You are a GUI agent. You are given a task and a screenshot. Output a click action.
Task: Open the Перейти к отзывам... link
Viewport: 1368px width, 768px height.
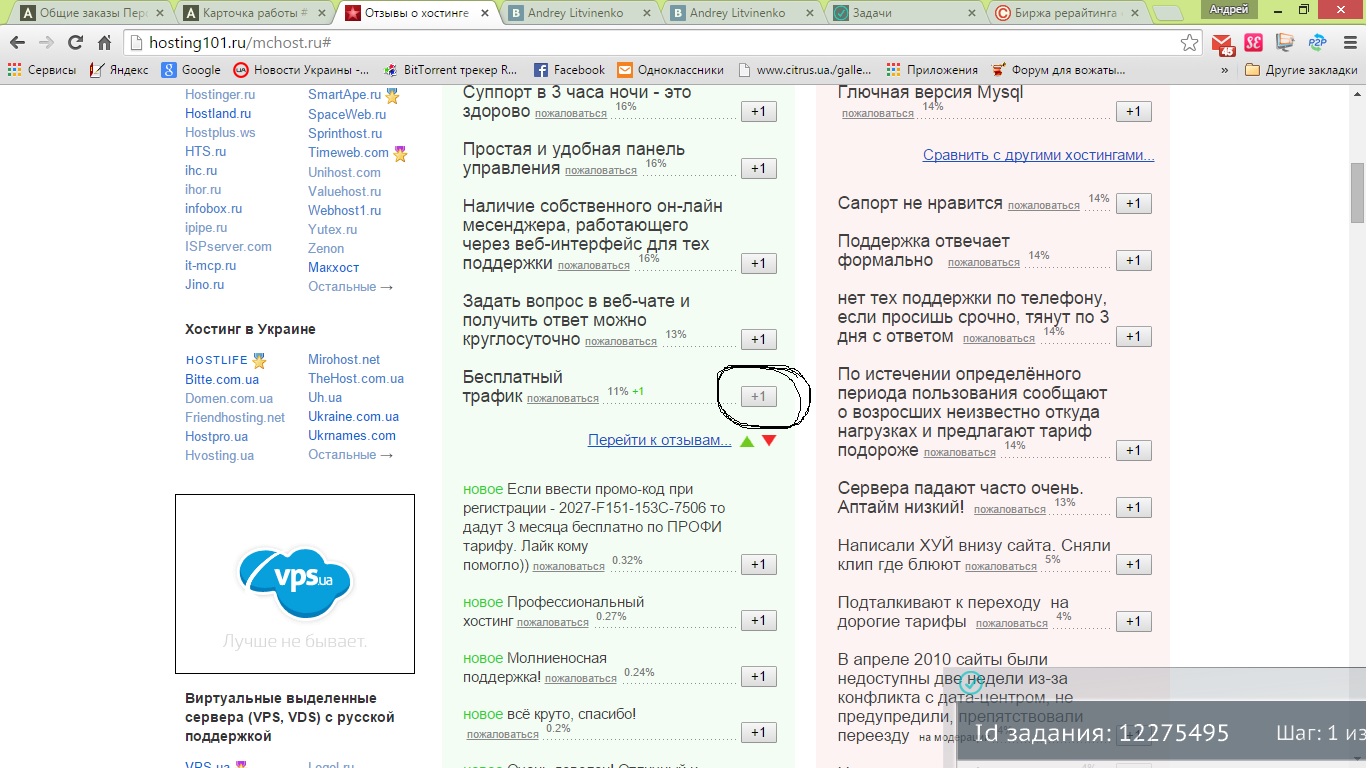[x=660, y=440]
